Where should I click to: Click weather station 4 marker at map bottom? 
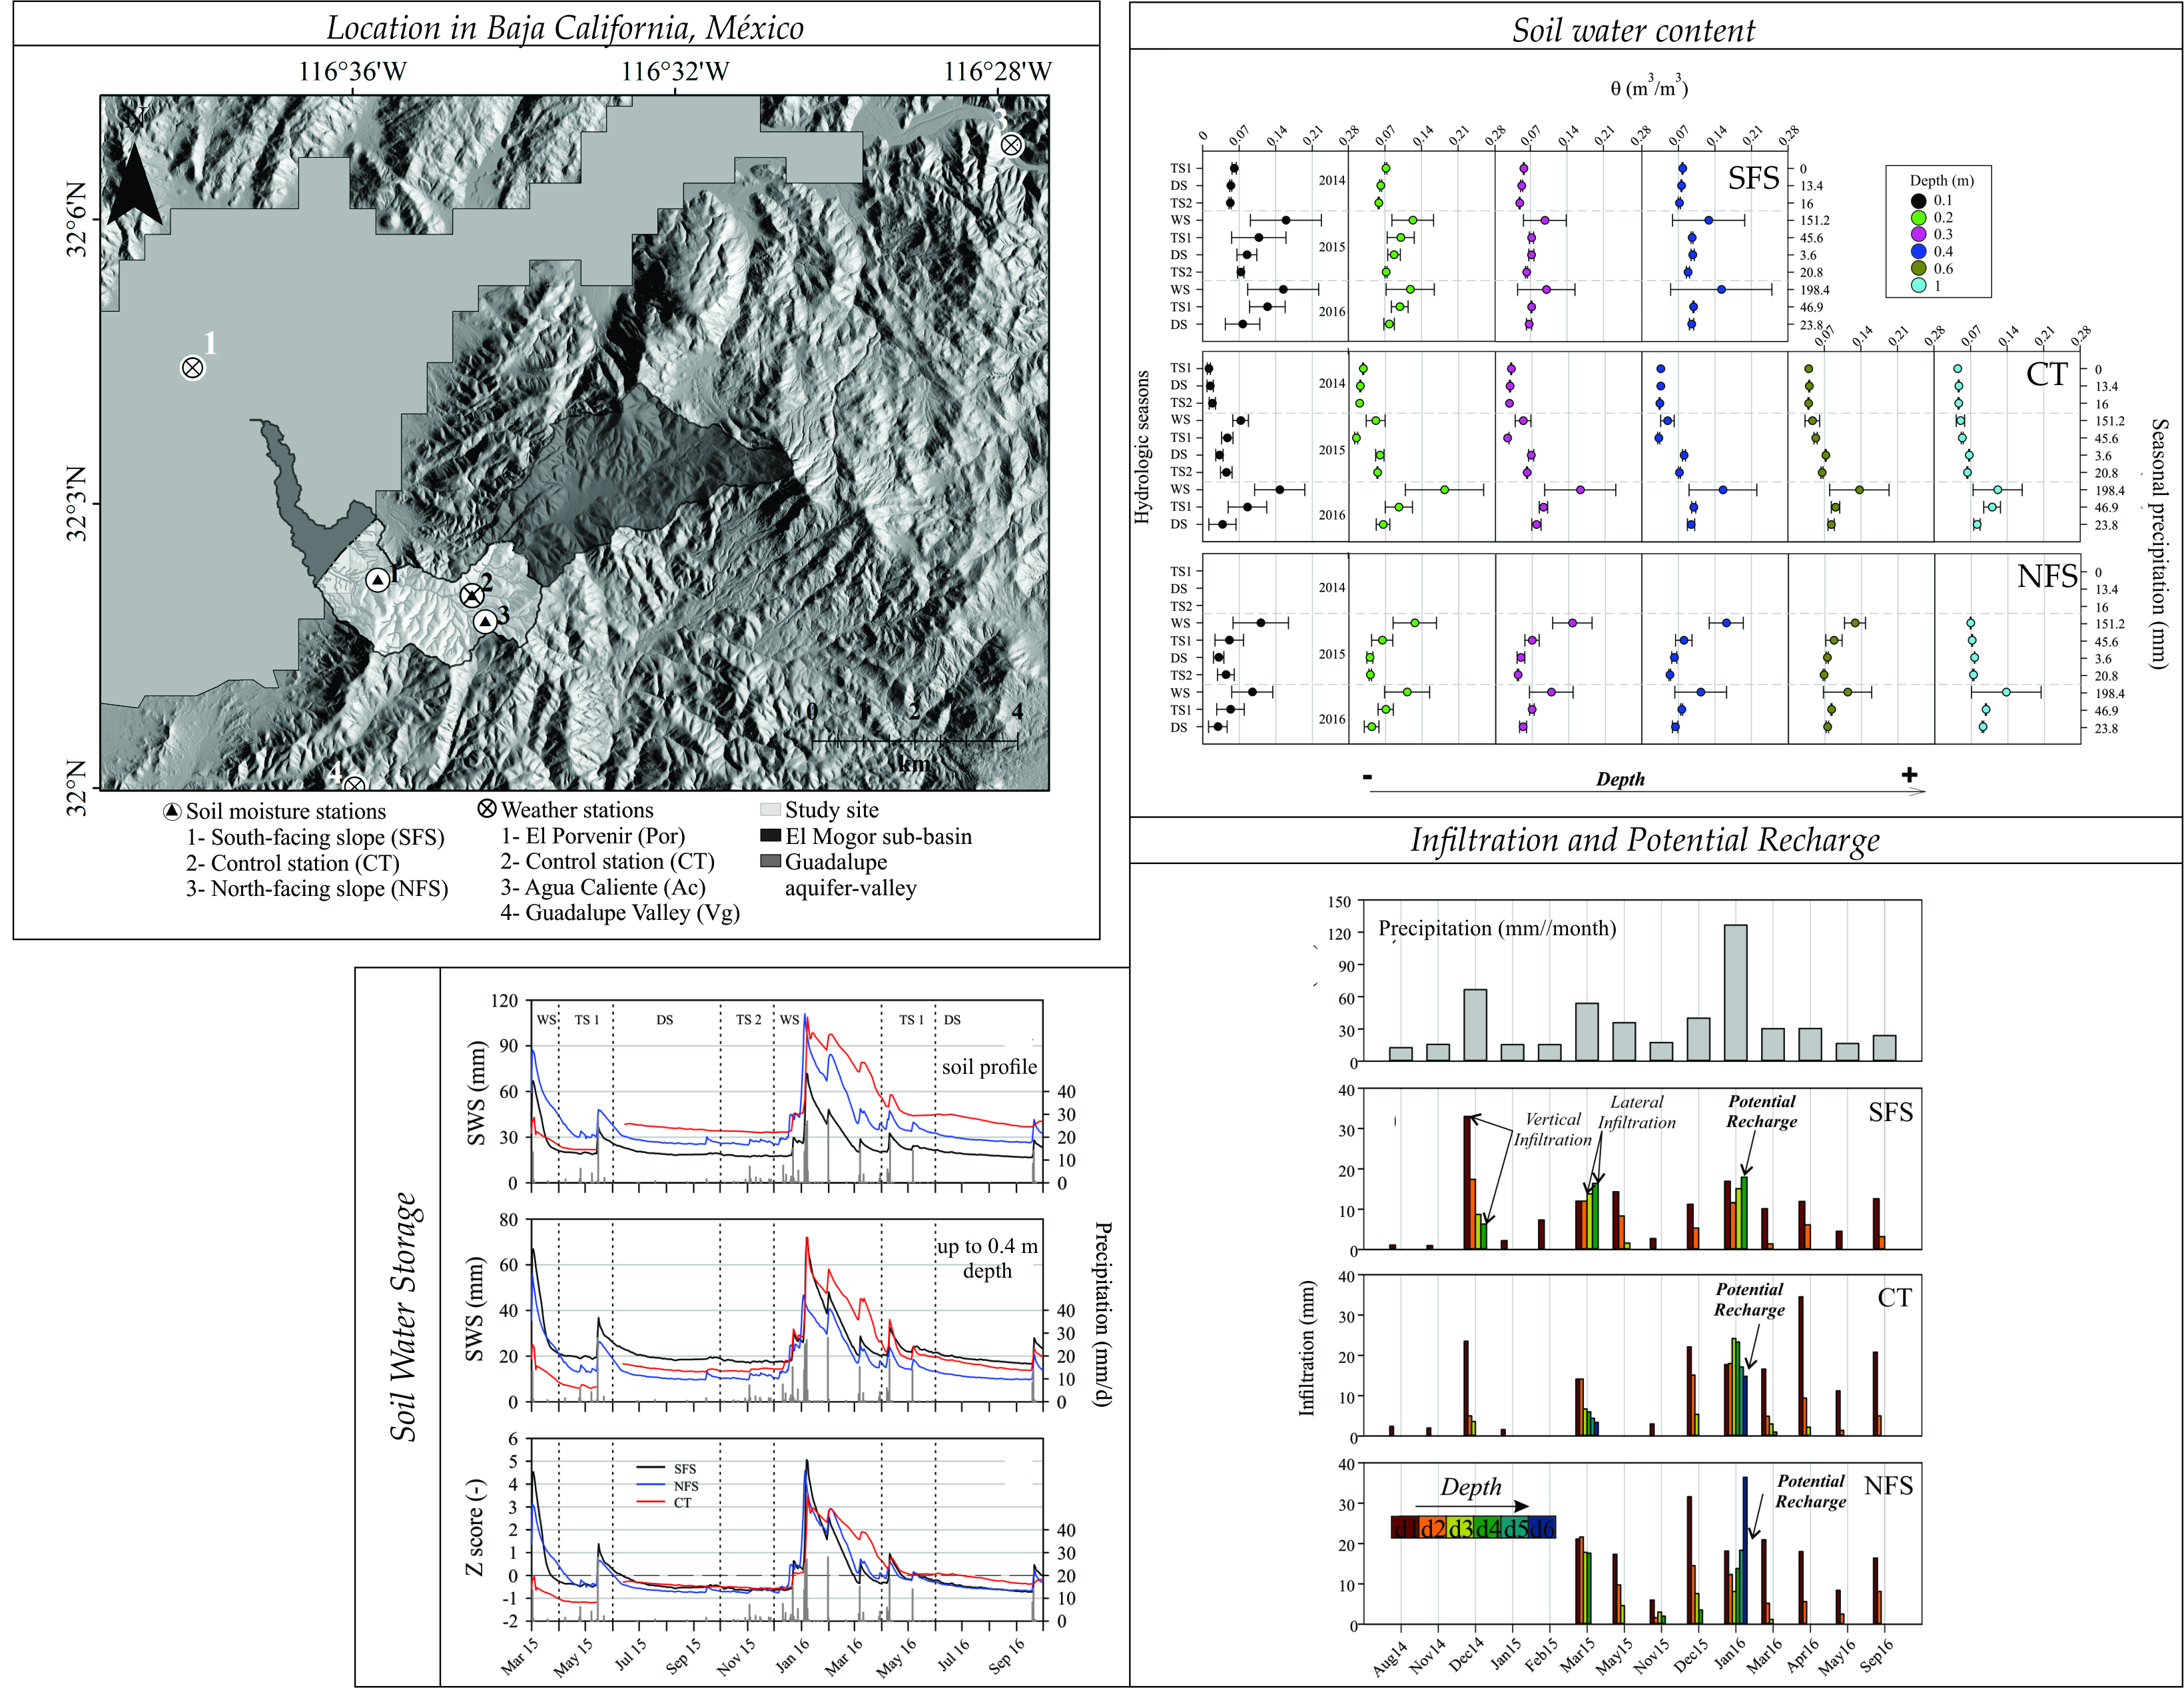[x=354, y=785]
